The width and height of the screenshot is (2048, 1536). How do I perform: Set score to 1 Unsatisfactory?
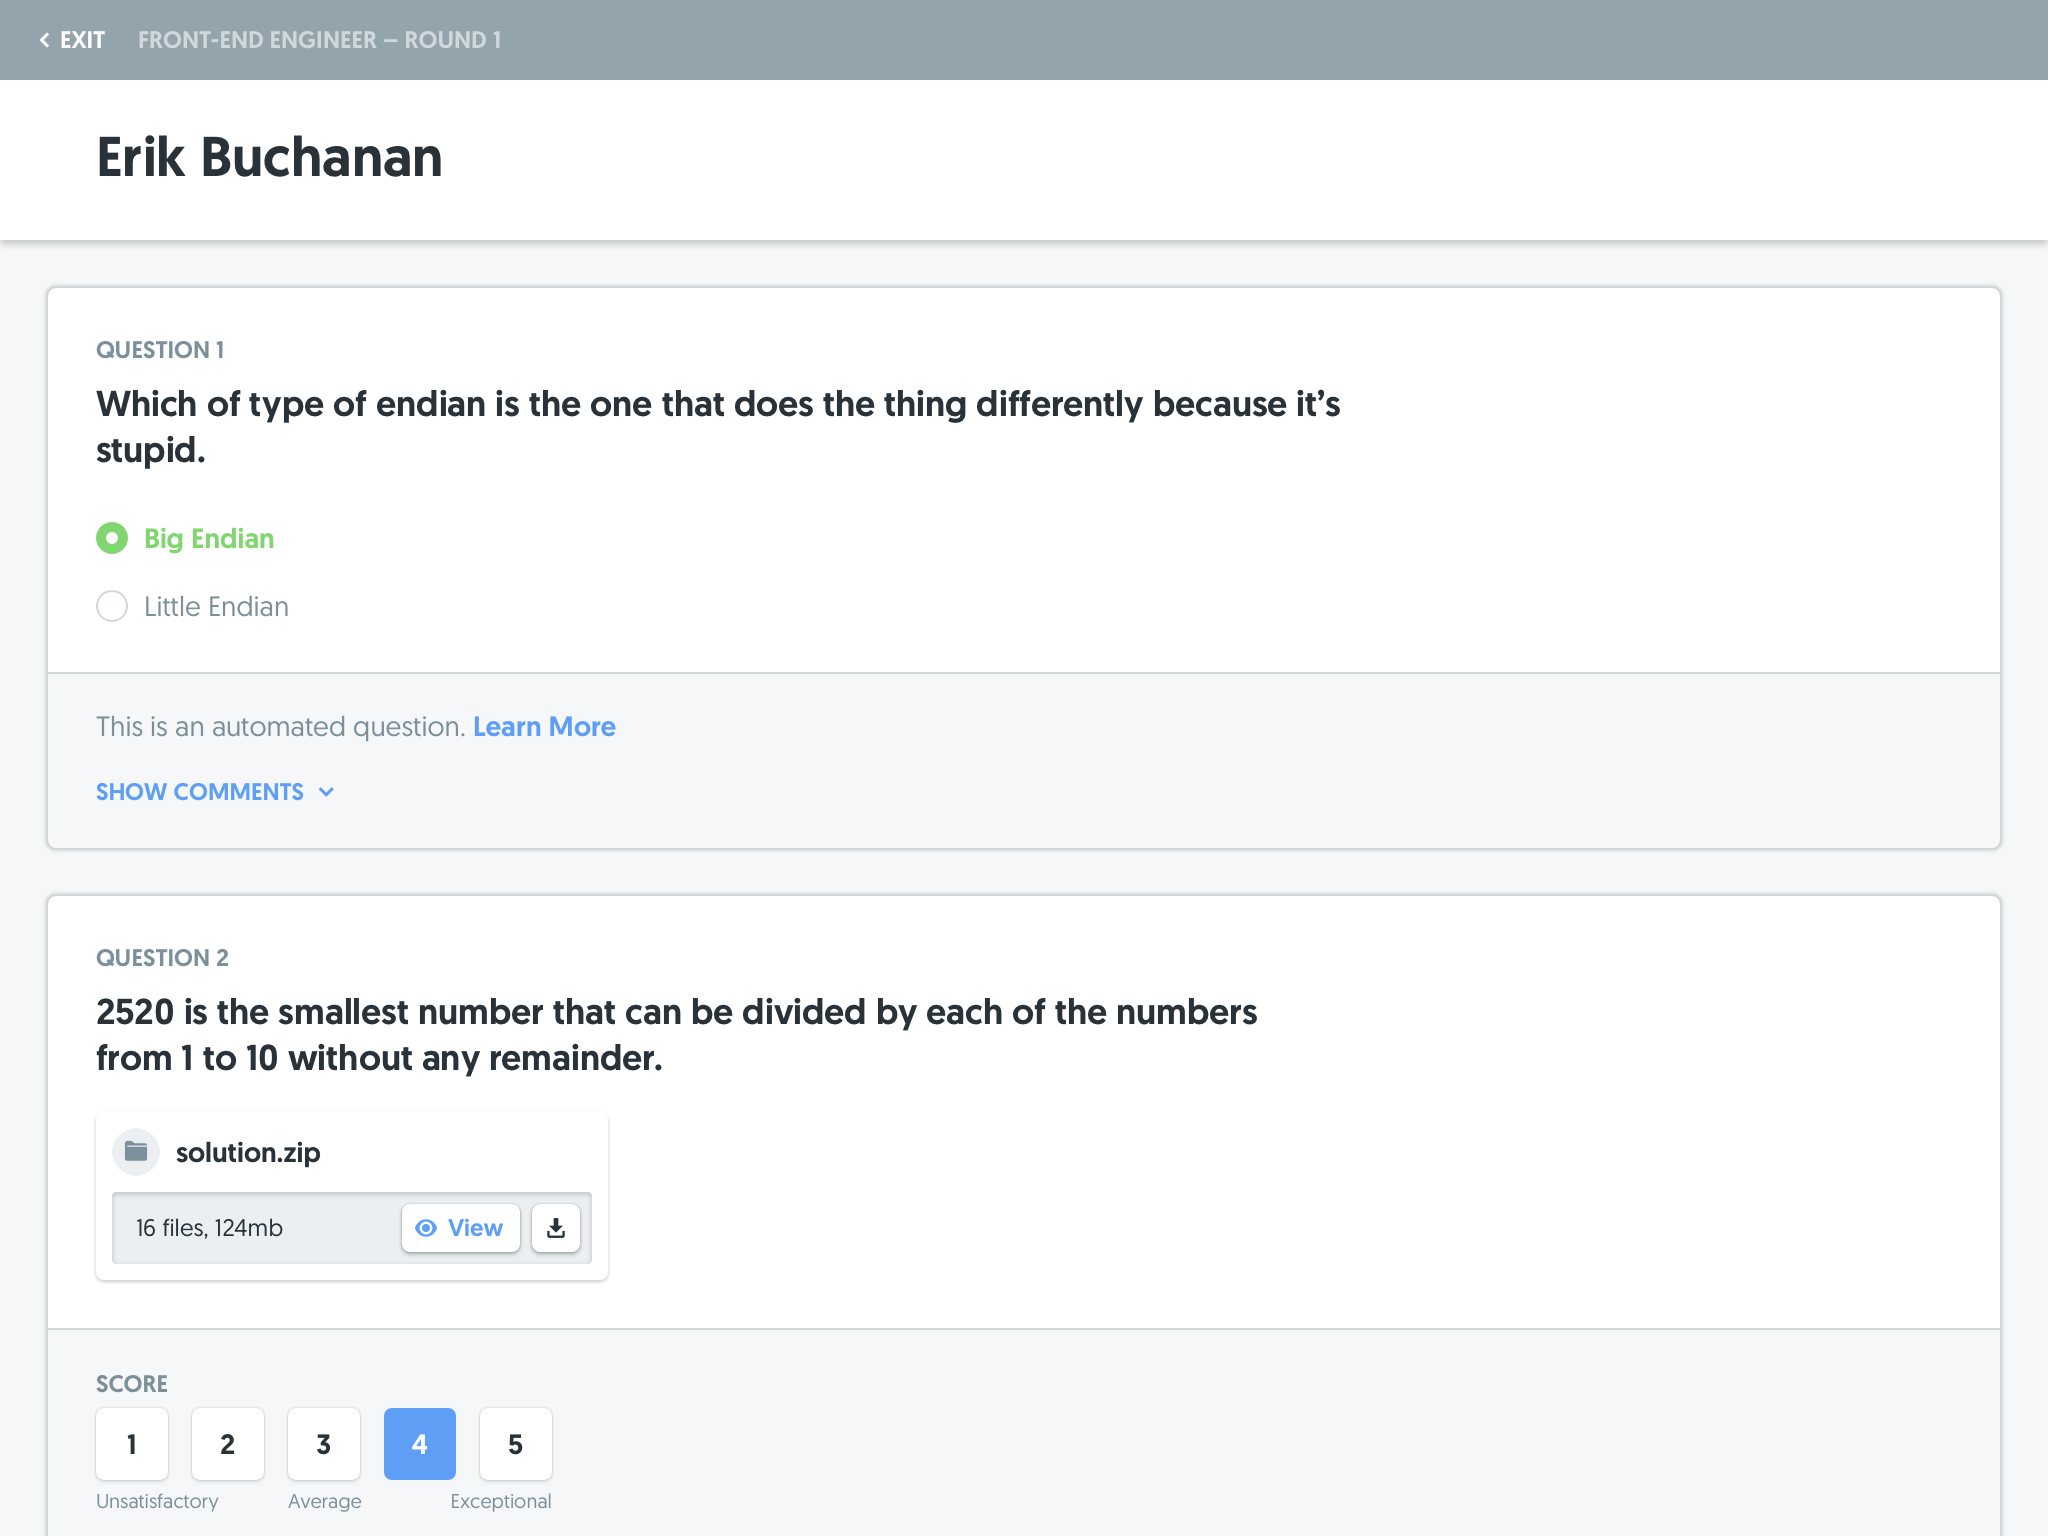(132, 1444)
